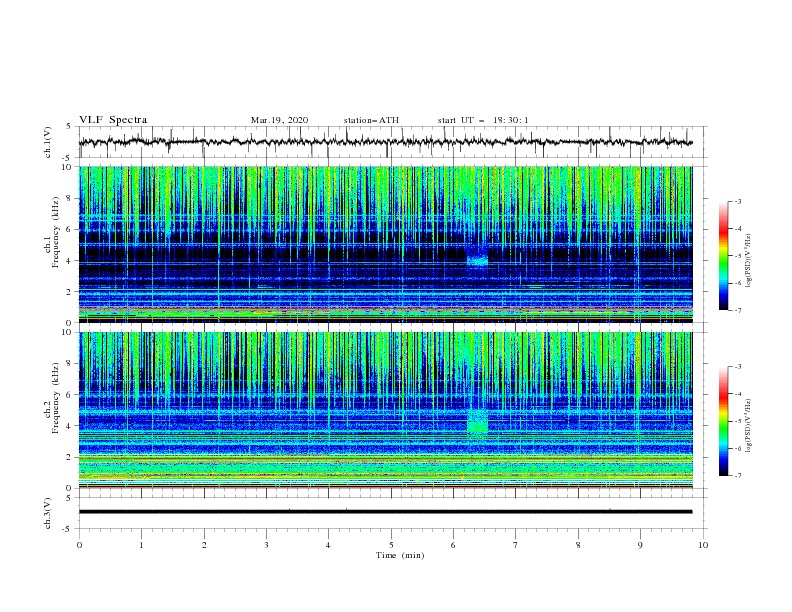The height and width of the screenshot is (612, 792).
Task: Click the 2 minute tick on time axis
Action: point(204,545)
